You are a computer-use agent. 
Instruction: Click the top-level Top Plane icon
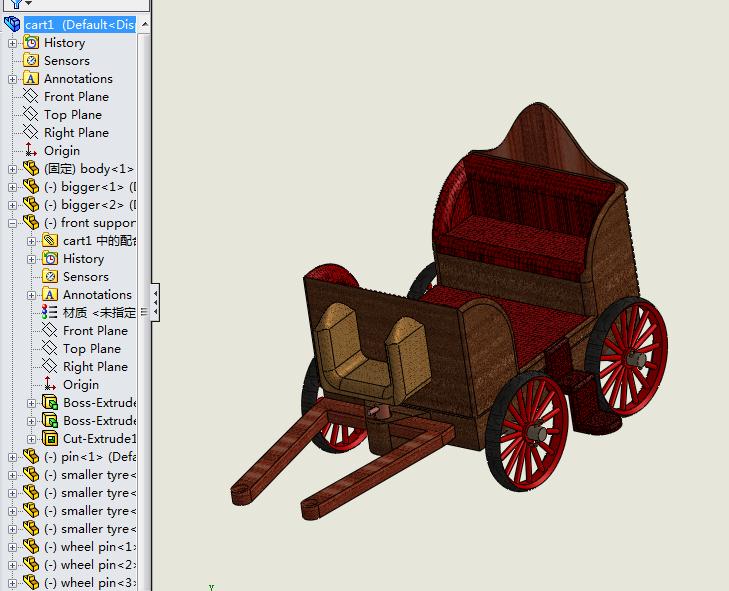[31, 115]
